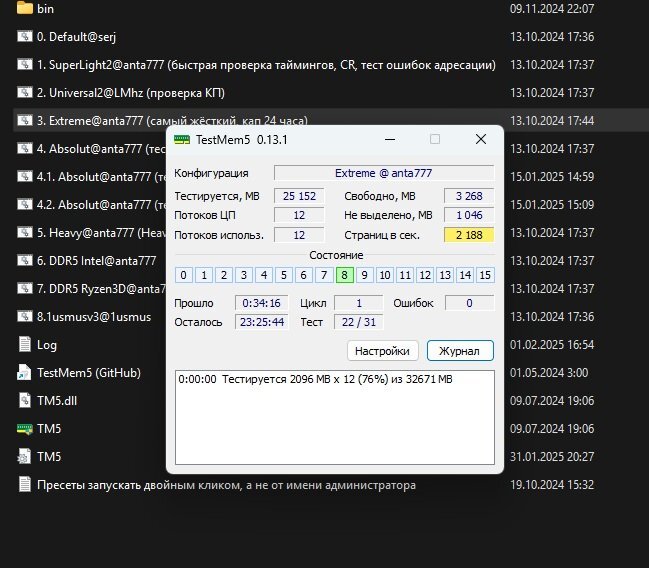The width and height of the screenshot is (649, 568).
Task: Select the 6. DDR5 Intel@anta777 preset
Action: point(96,261)
